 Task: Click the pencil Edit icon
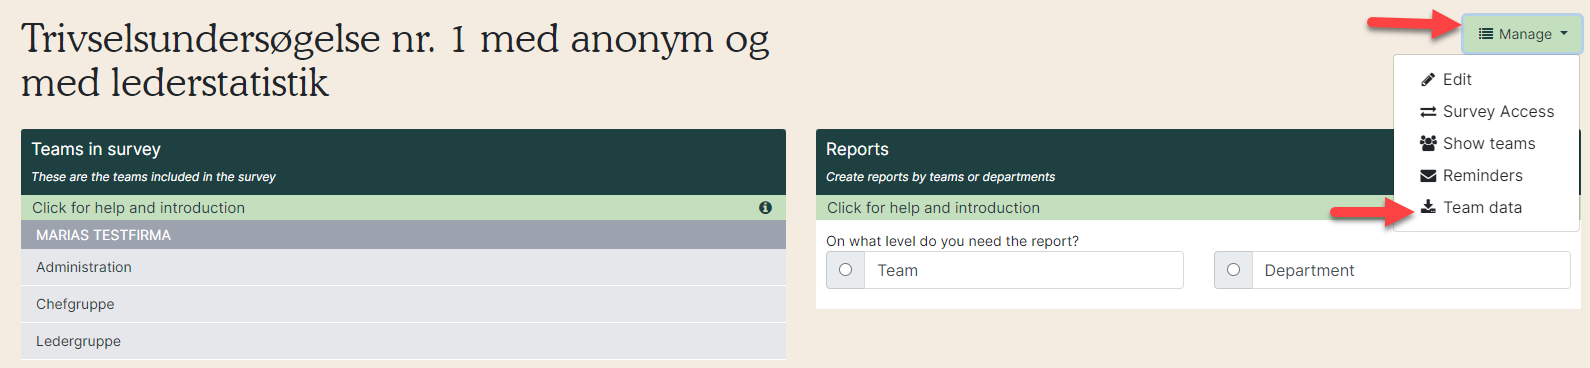click(x=1428, y=80)
